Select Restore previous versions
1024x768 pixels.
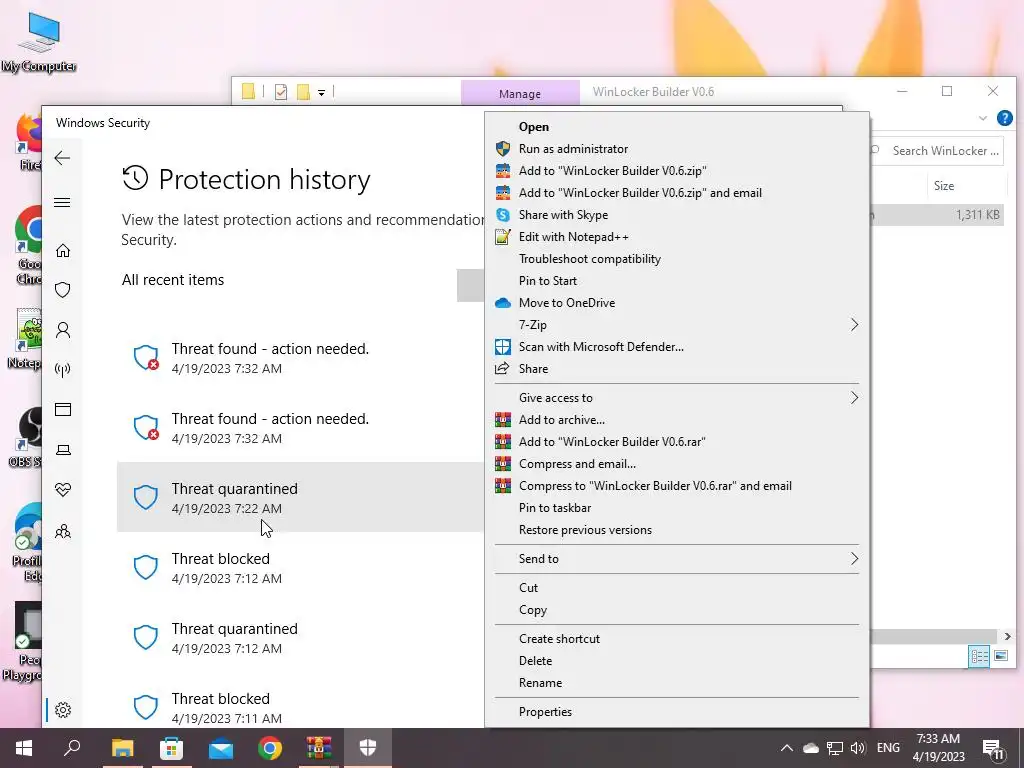(677, 530)
